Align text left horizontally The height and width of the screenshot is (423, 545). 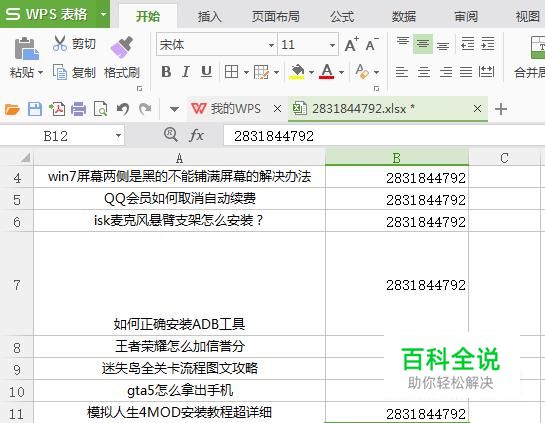tap(402, 72)
